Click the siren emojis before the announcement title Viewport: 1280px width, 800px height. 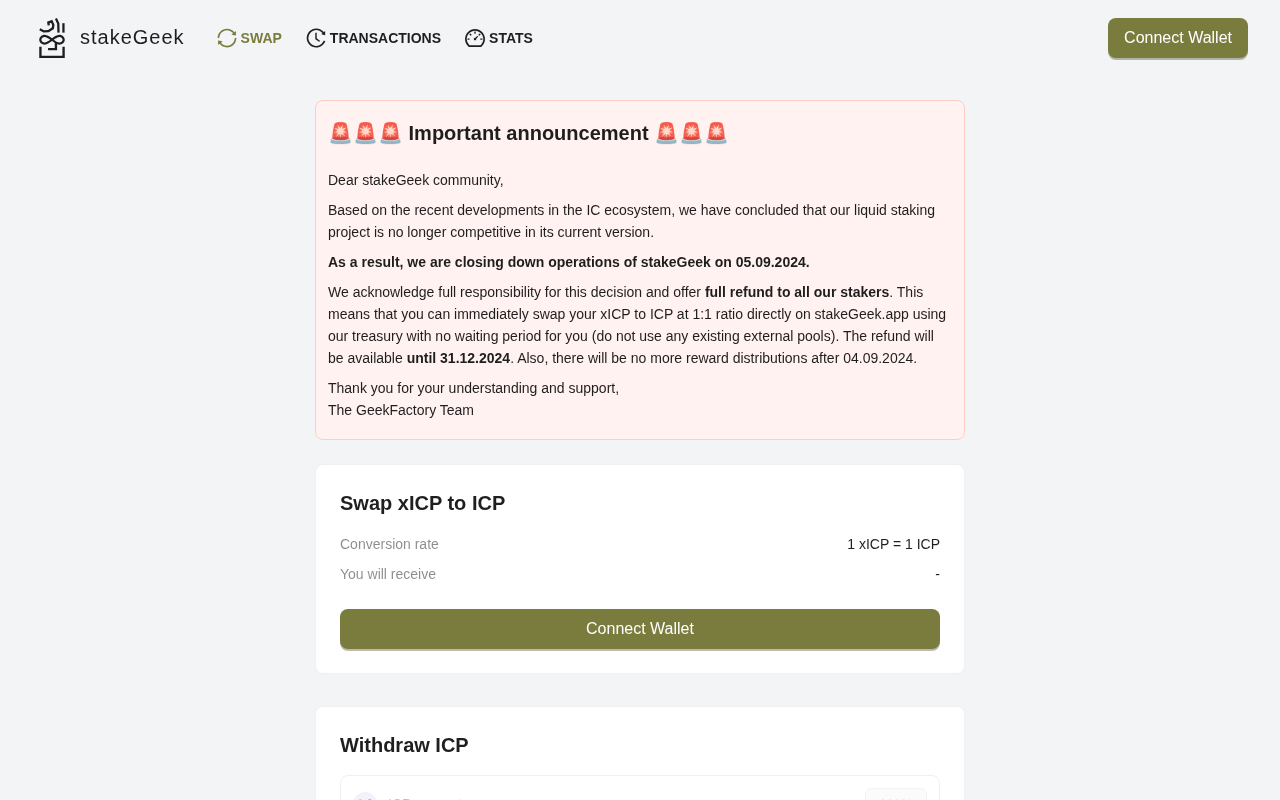pos(365,133)
